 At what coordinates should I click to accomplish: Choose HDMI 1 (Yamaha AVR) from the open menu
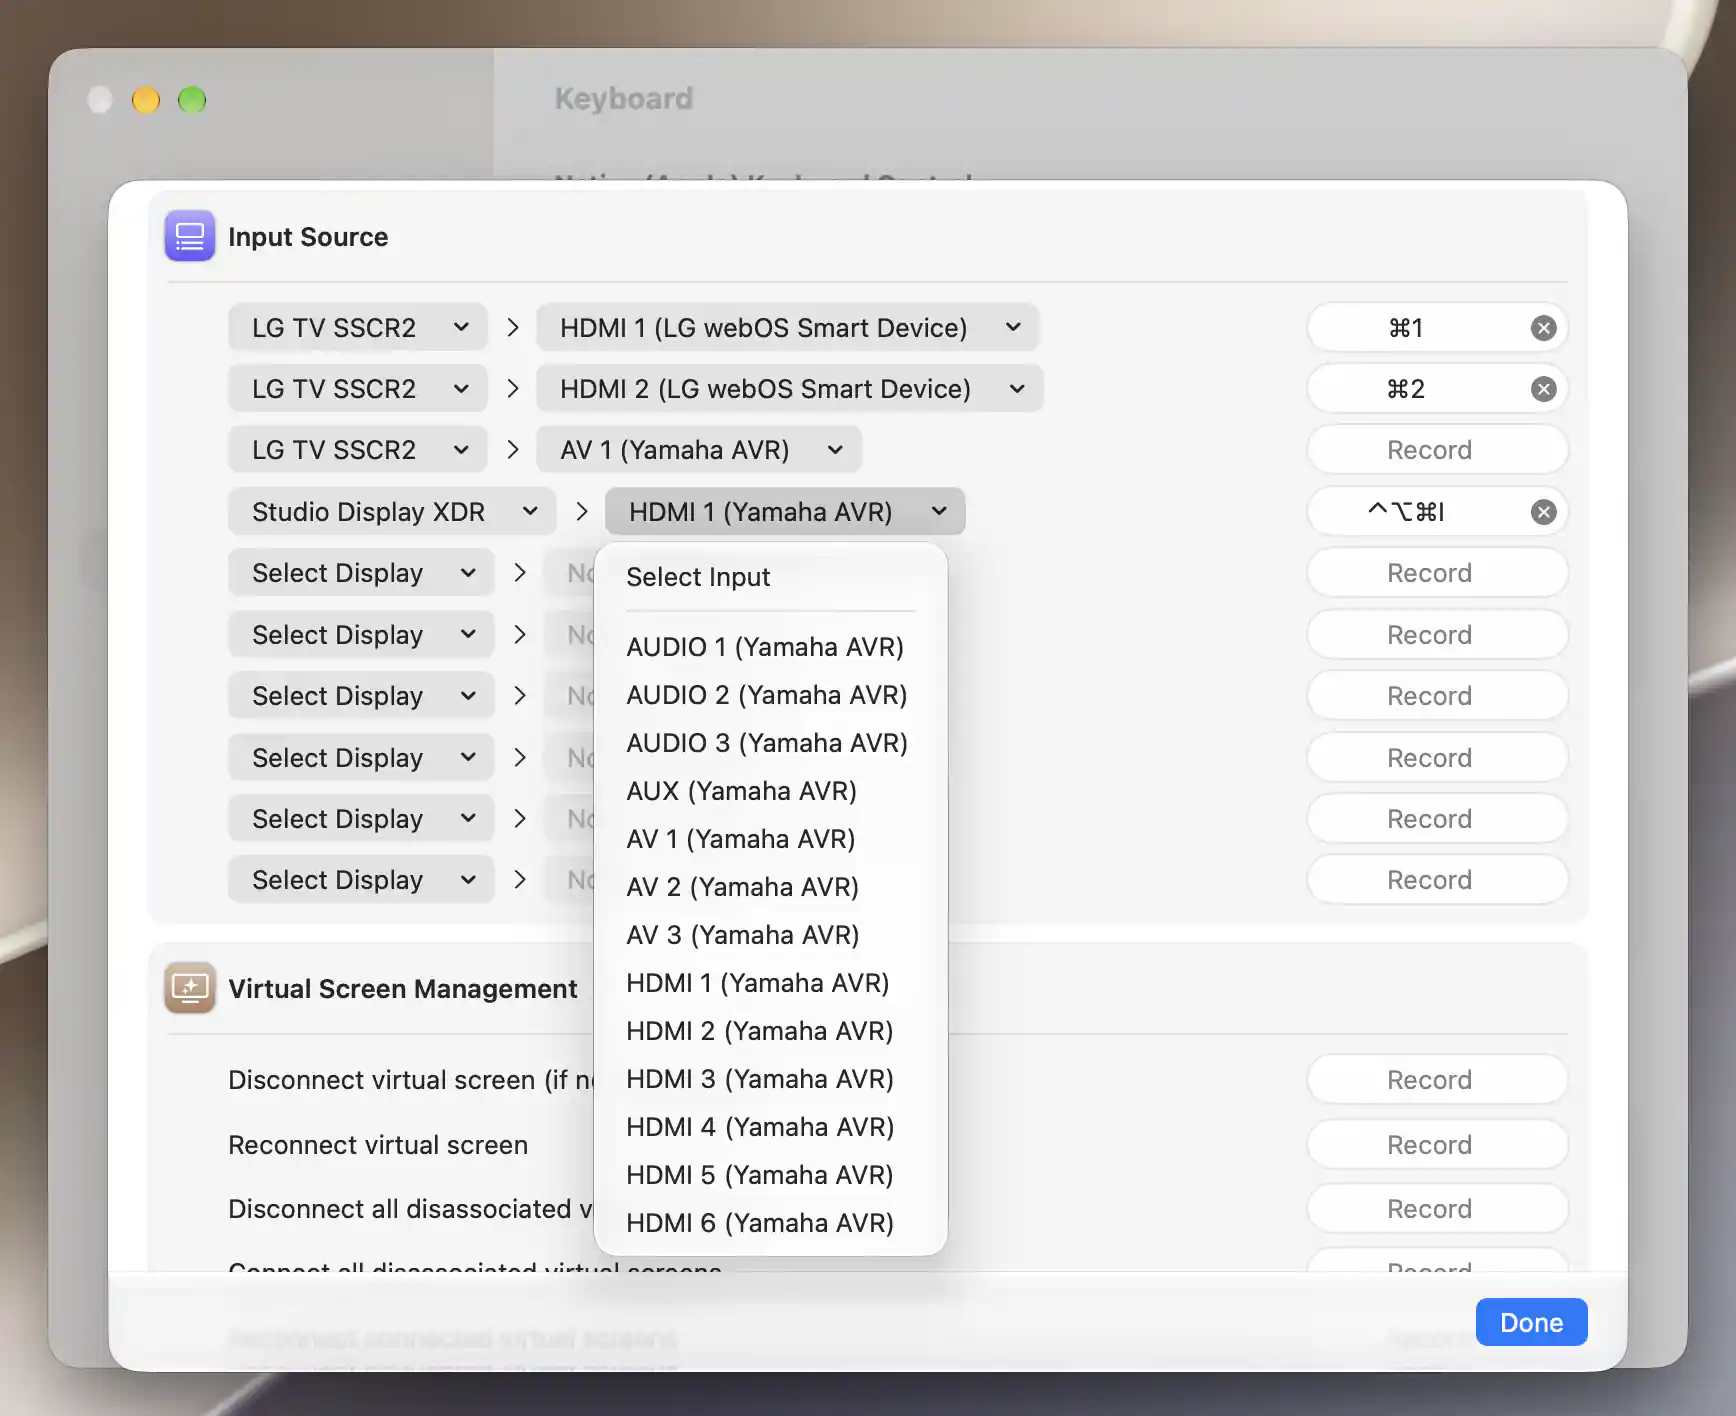(x=770, y=983)
